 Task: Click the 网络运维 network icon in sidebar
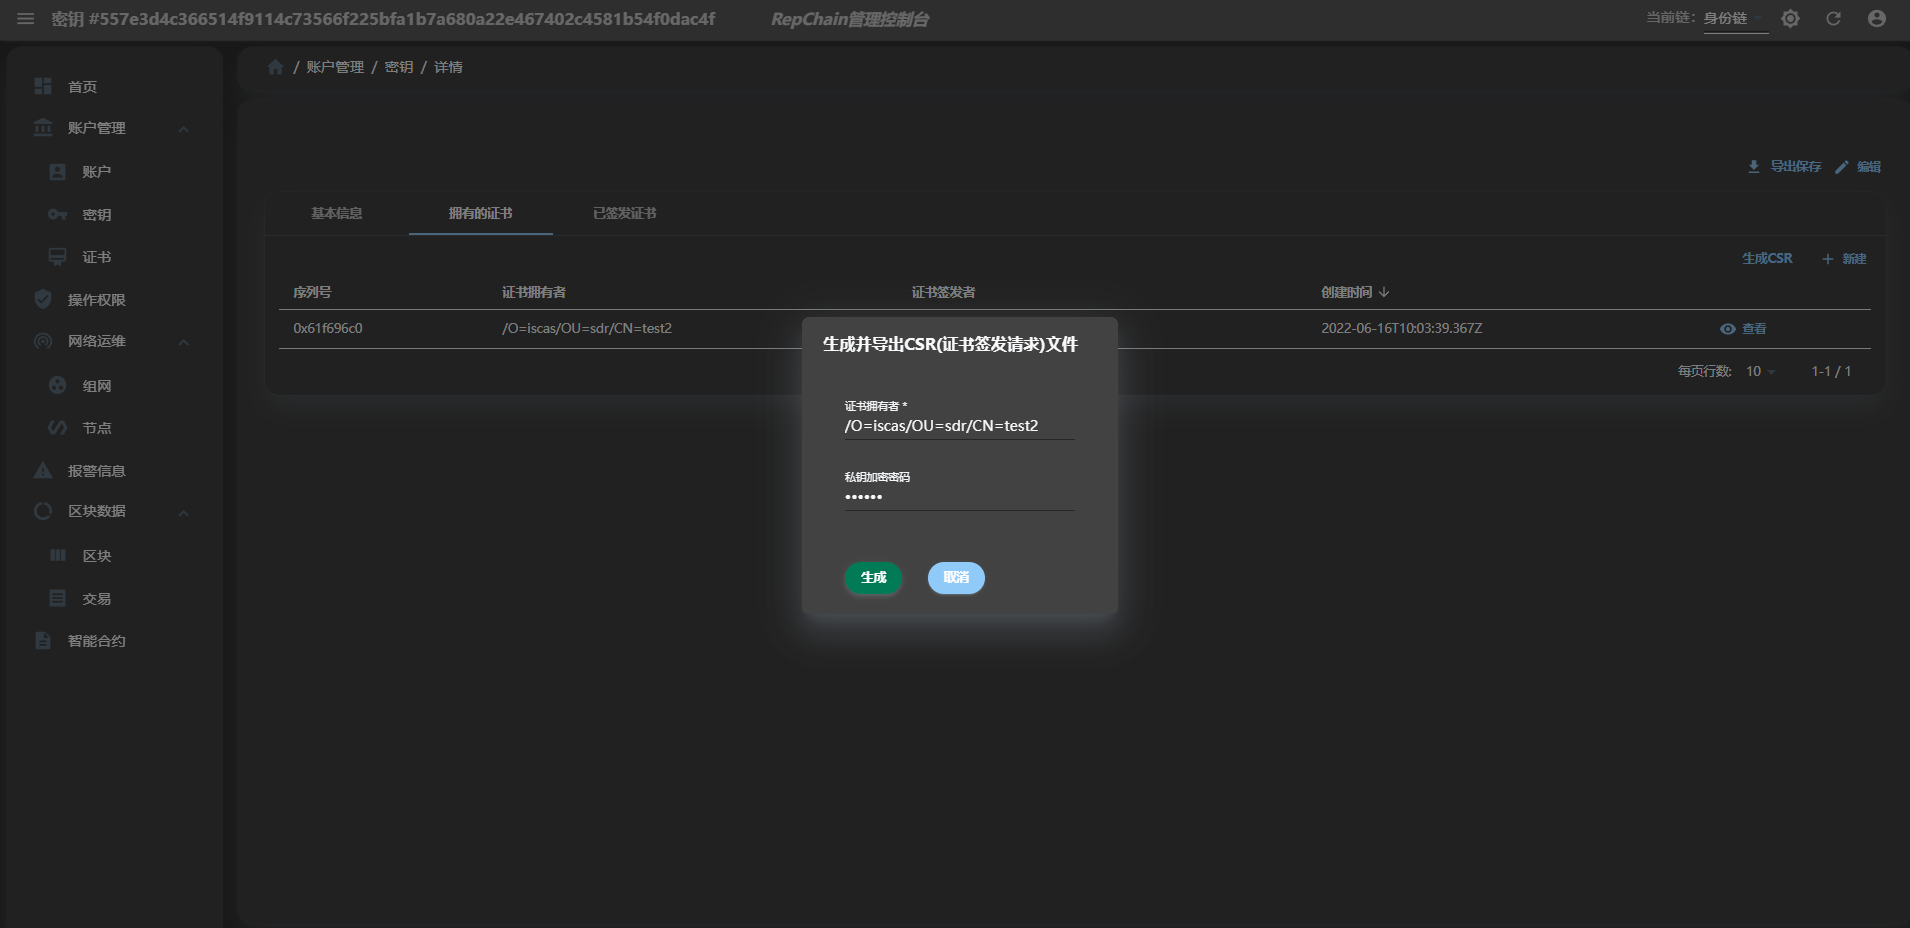click(x=43, y=341)
